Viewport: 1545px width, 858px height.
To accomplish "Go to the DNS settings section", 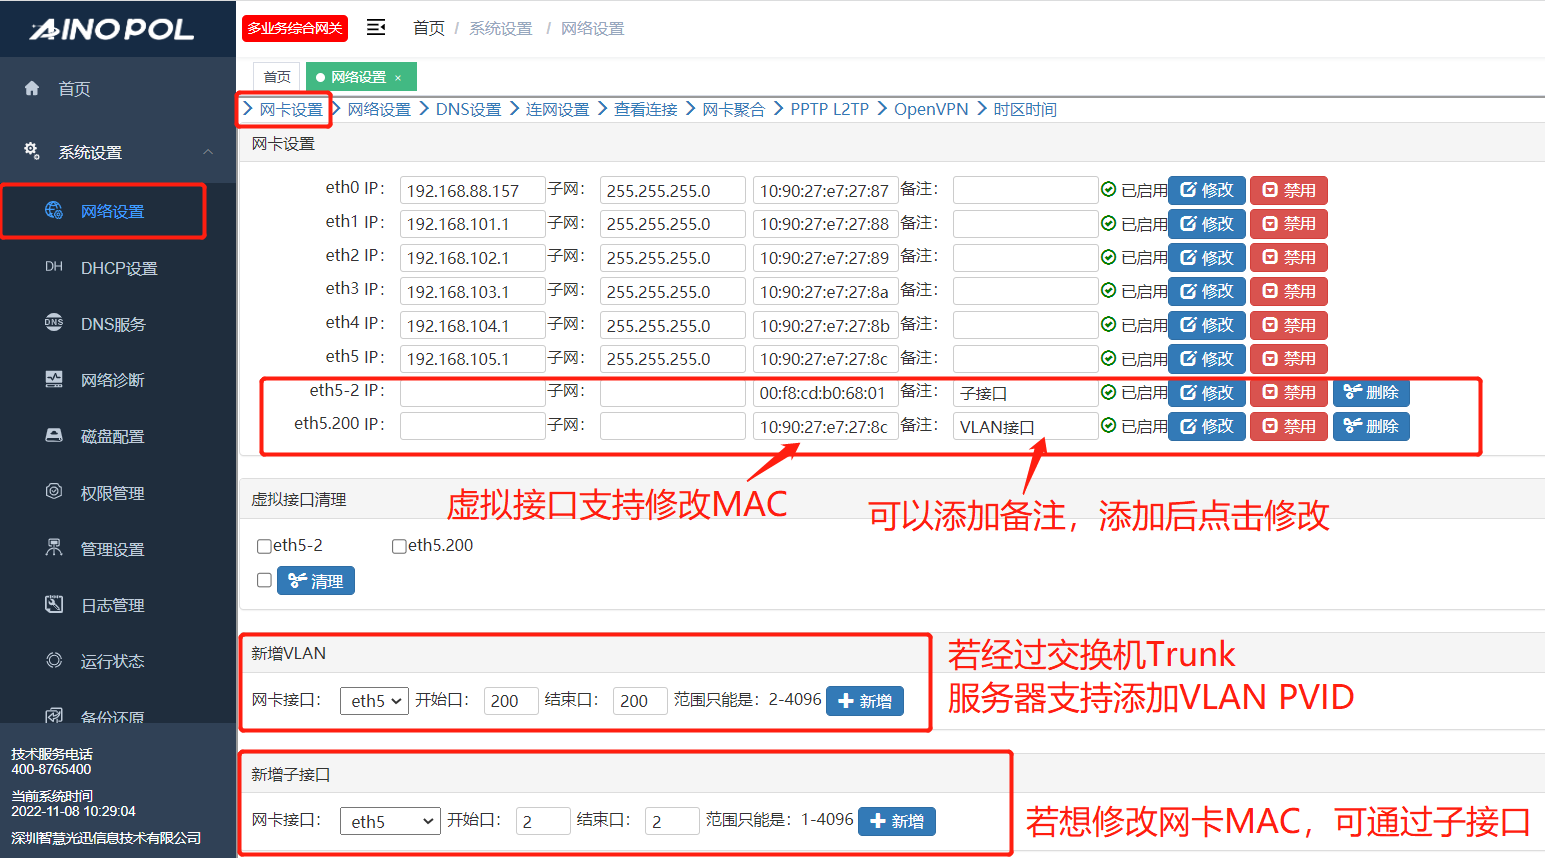I will (x=468, y=109).
